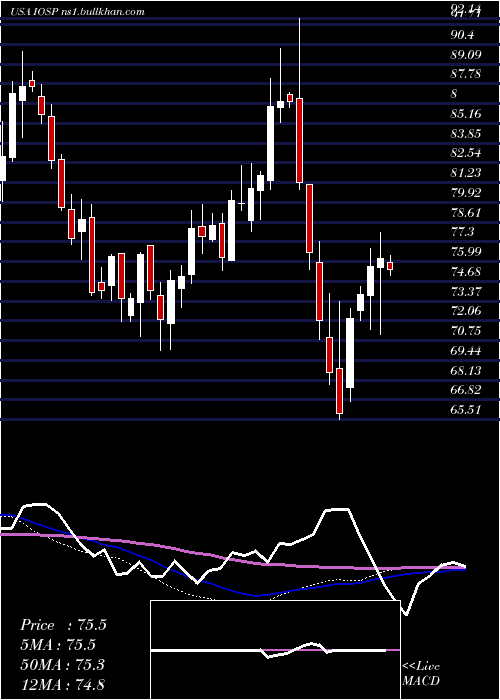Click the 74.68 price axis label
This screenshot has width=500, height=700.
pos(466,271)
